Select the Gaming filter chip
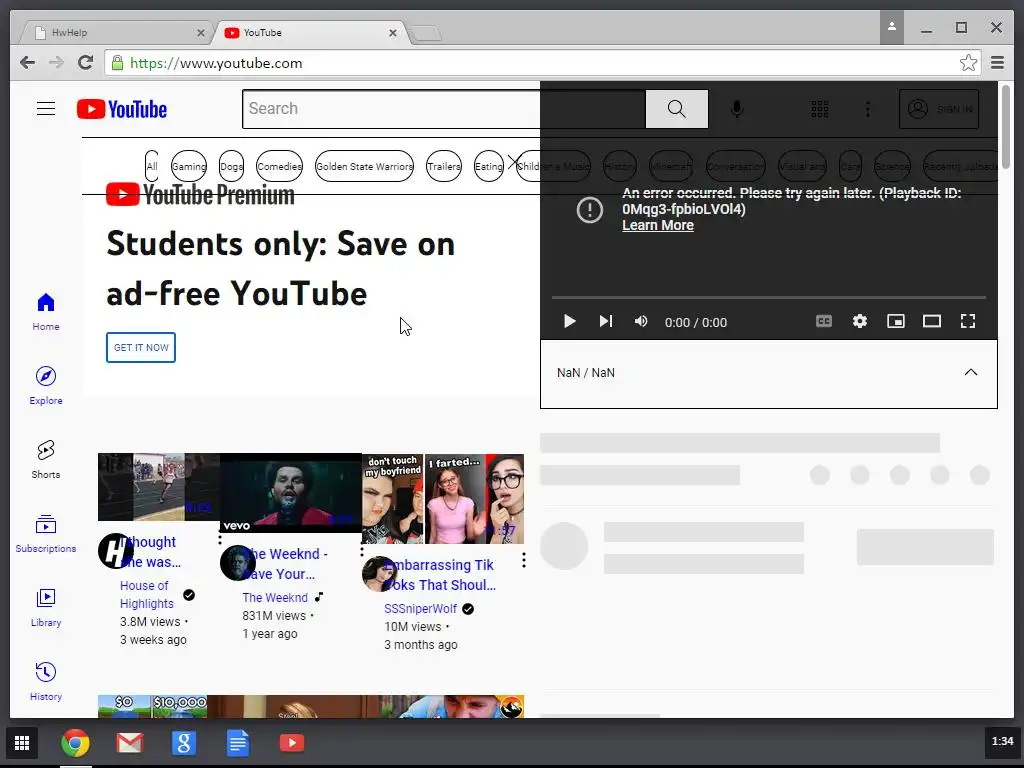Image resolution: width=1024 pixels, height=768 pixels. coord(189,167)
